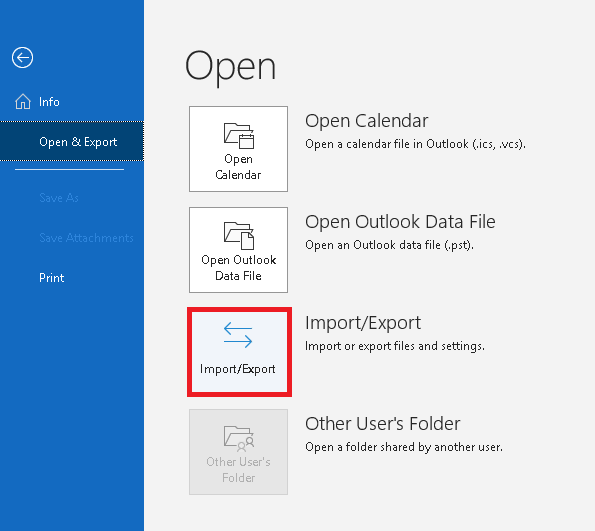Viewport: 595px width, 531px height.
Task: Click the back arrow circle icon
Action: click(22, 58)
